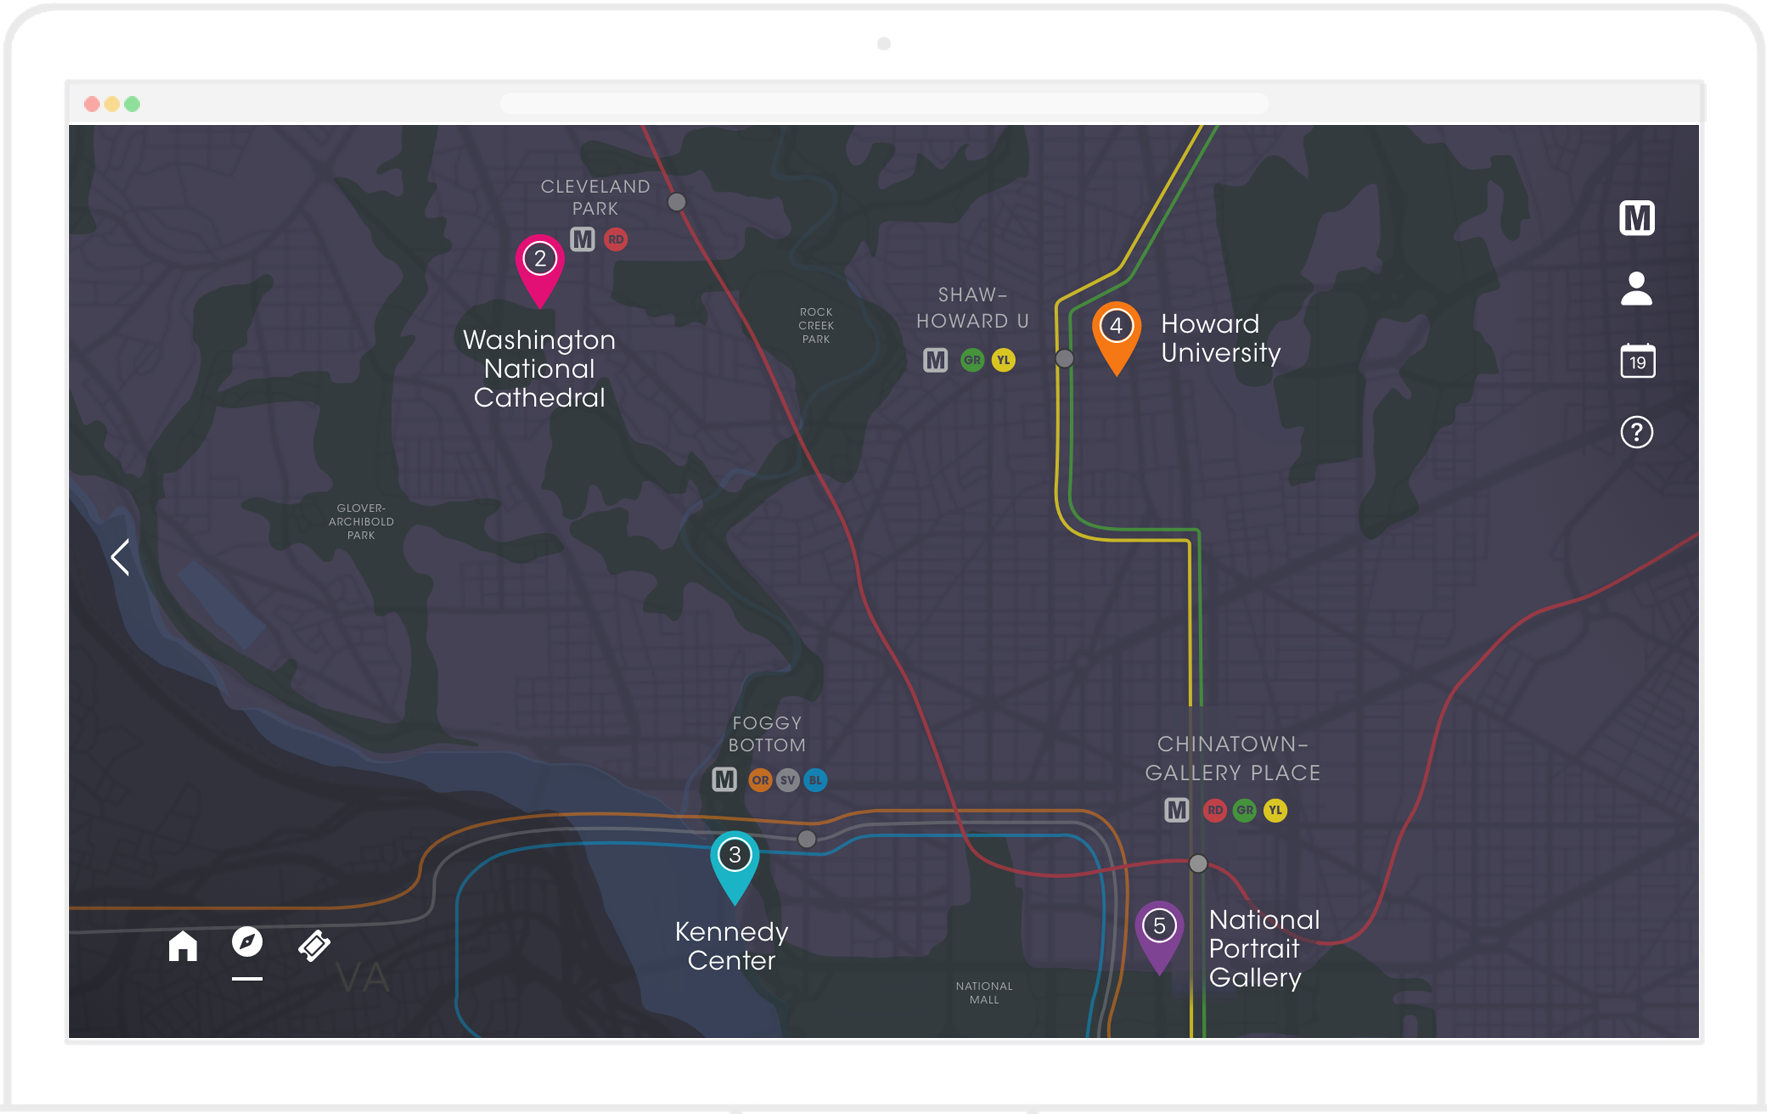Screen dimensions: 1767x1114
Task: Minimize window with yellow traffic light button
Action: pos(112,104)
